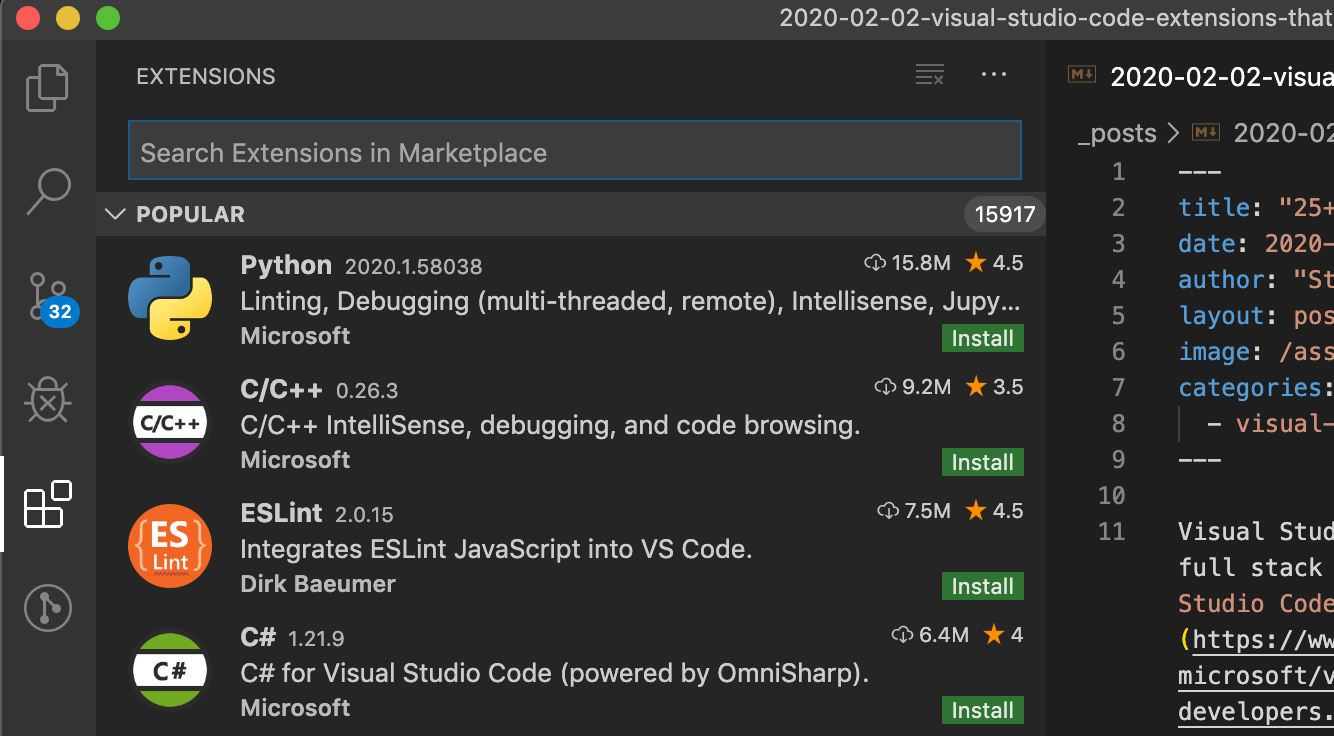1334x736 pixels.
Task: Click the C# OmniSharp description text
Action: [555, 673]
